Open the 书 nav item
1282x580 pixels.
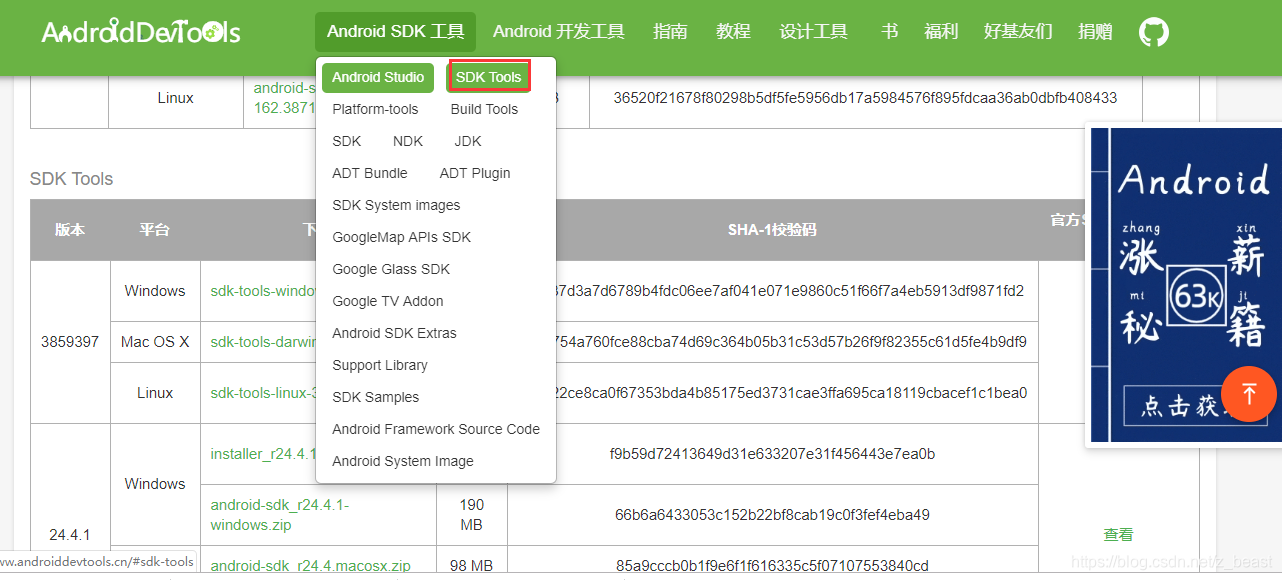pyautogui.click(x=889, y=32)
